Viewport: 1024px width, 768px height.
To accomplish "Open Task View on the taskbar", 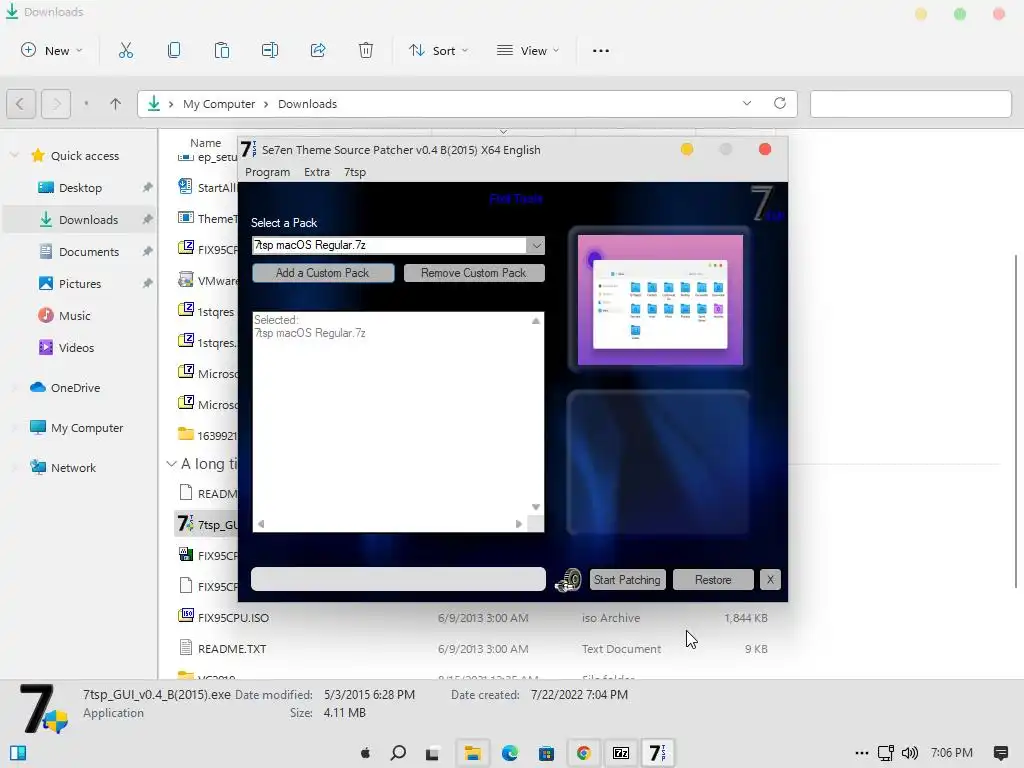I will [x=432, y=754].
